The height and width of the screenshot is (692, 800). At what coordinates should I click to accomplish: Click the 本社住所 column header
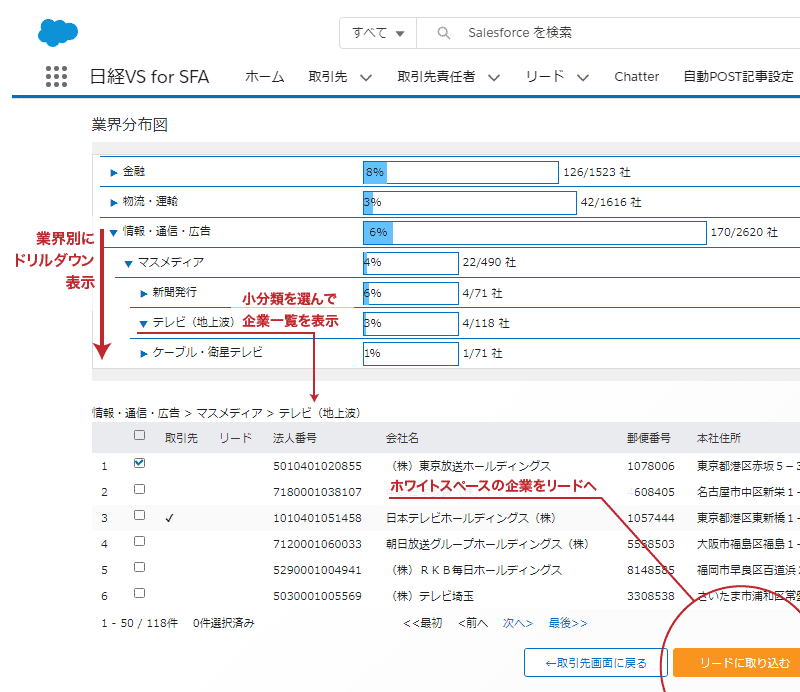click(719, 438)
